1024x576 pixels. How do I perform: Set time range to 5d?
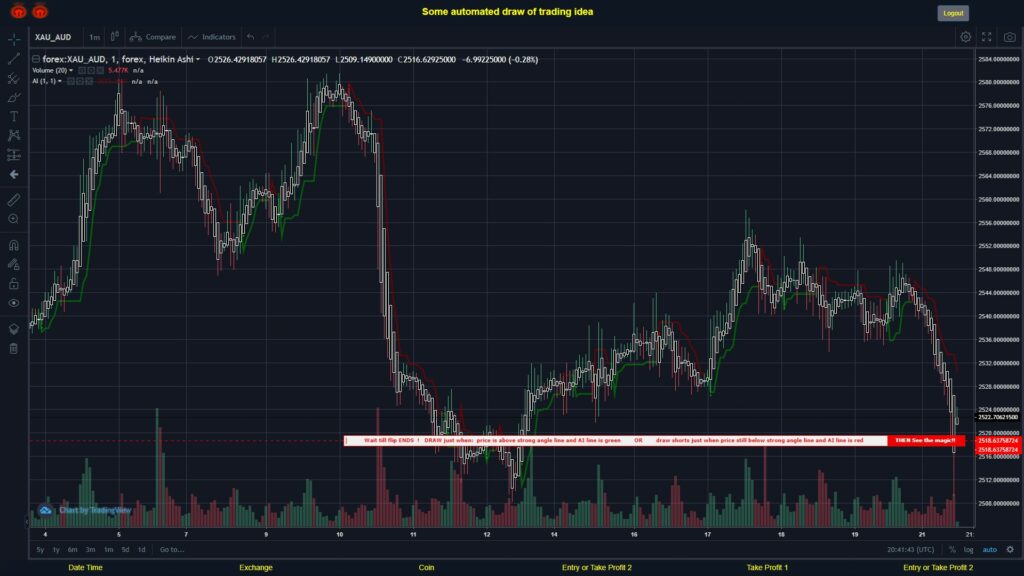point(125,550)
